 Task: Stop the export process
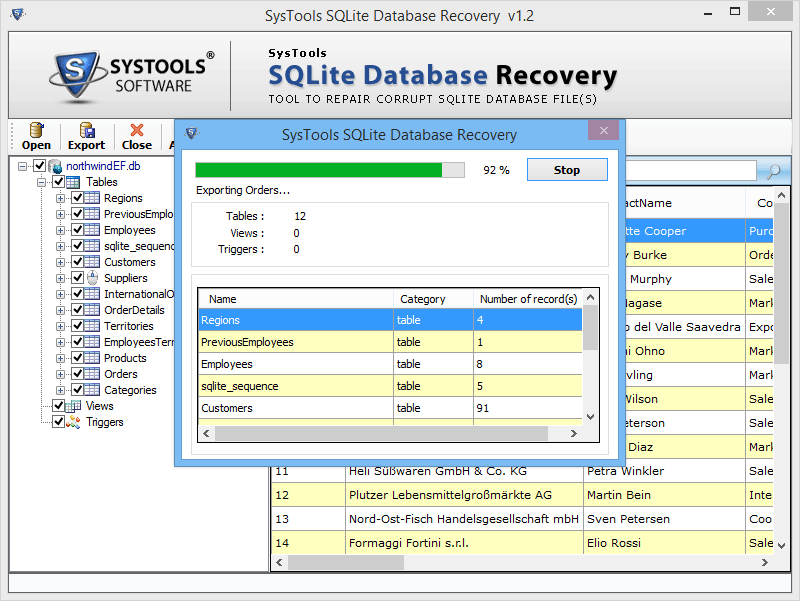click(x=567, y=169)
